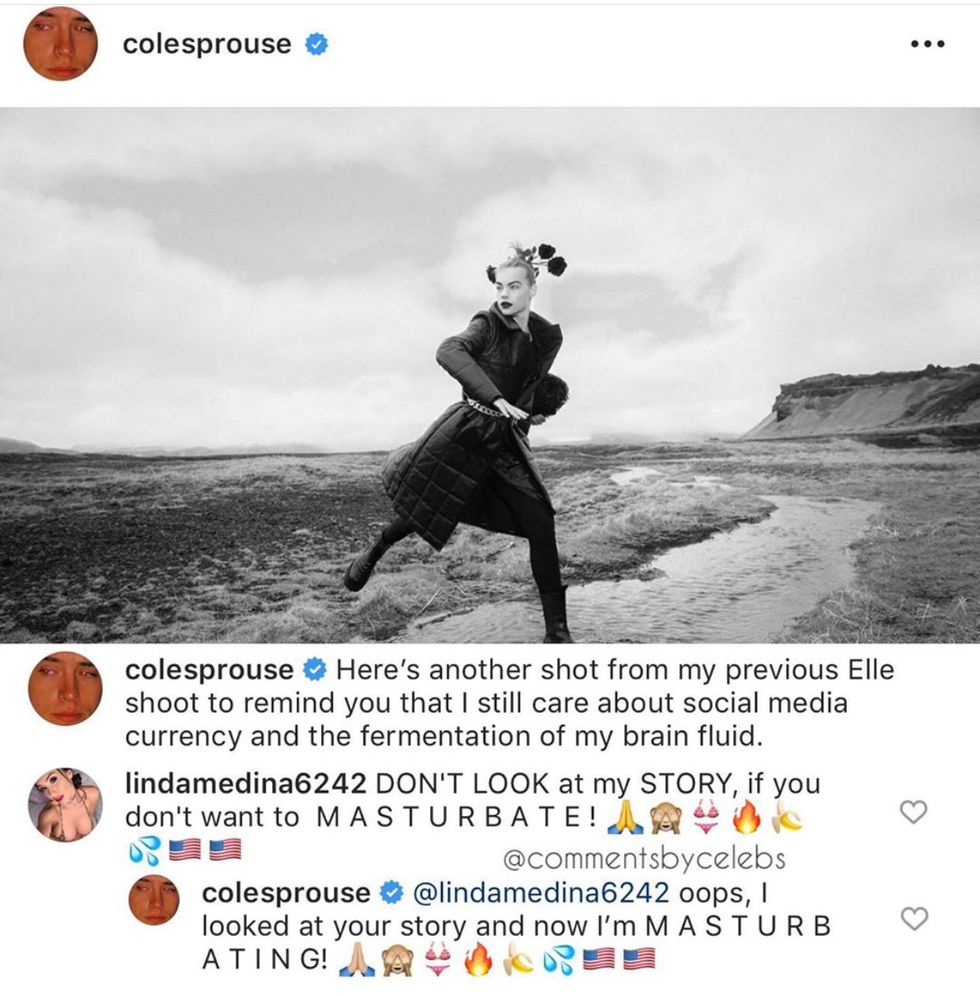
Task: Open colesprouse profile from the header username
Action: tap(207, 44)
